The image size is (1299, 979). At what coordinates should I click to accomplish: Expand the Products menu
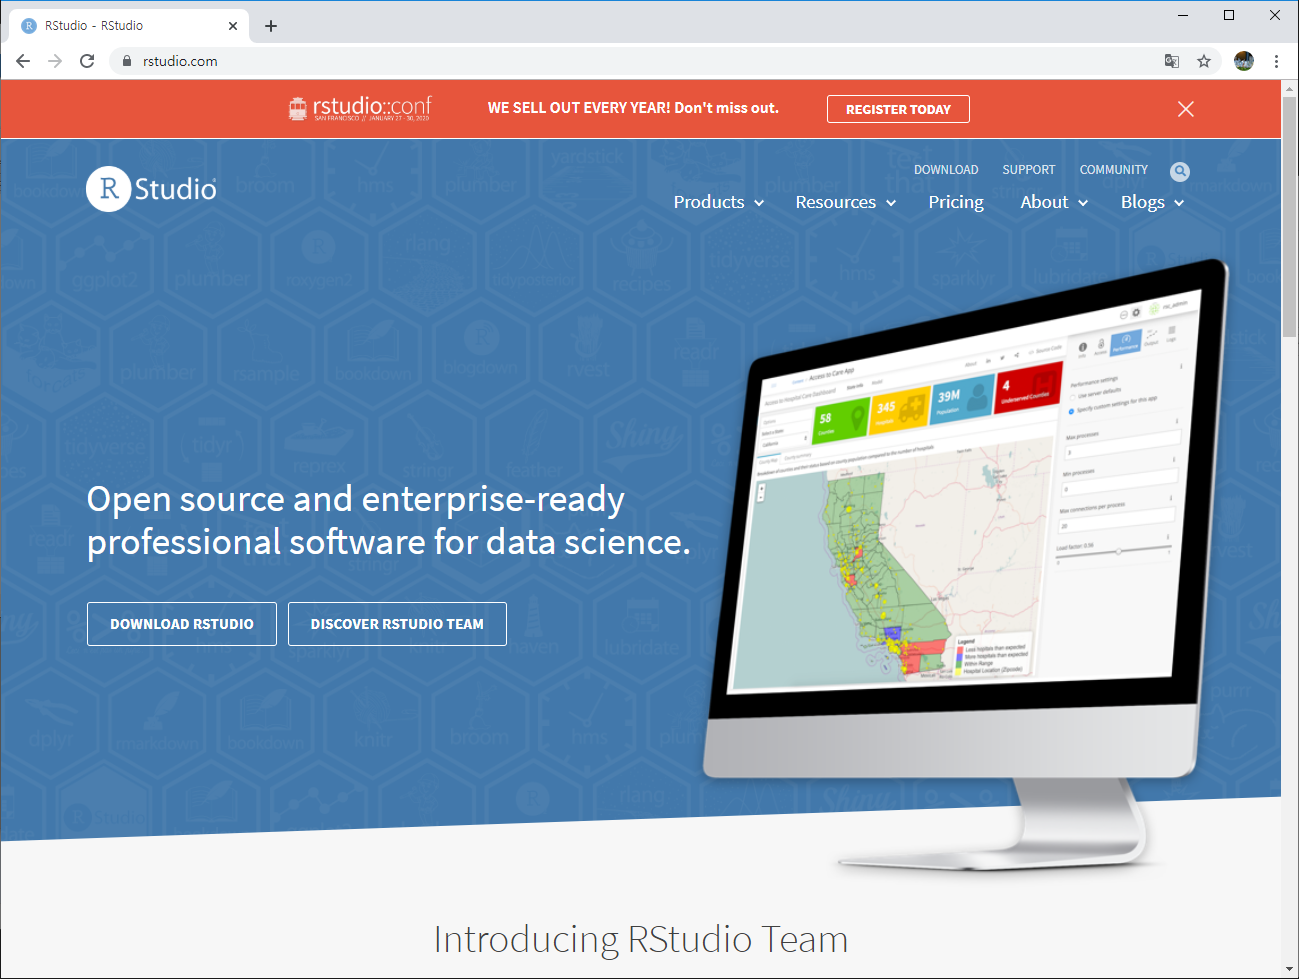[x=718, y=202]
